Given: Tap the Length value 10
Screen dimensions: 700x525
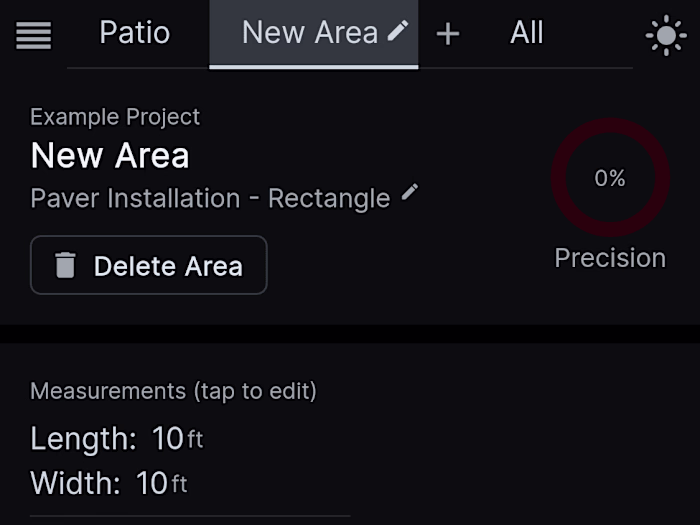Looking at the screenshot, I should tap(167, 438).
